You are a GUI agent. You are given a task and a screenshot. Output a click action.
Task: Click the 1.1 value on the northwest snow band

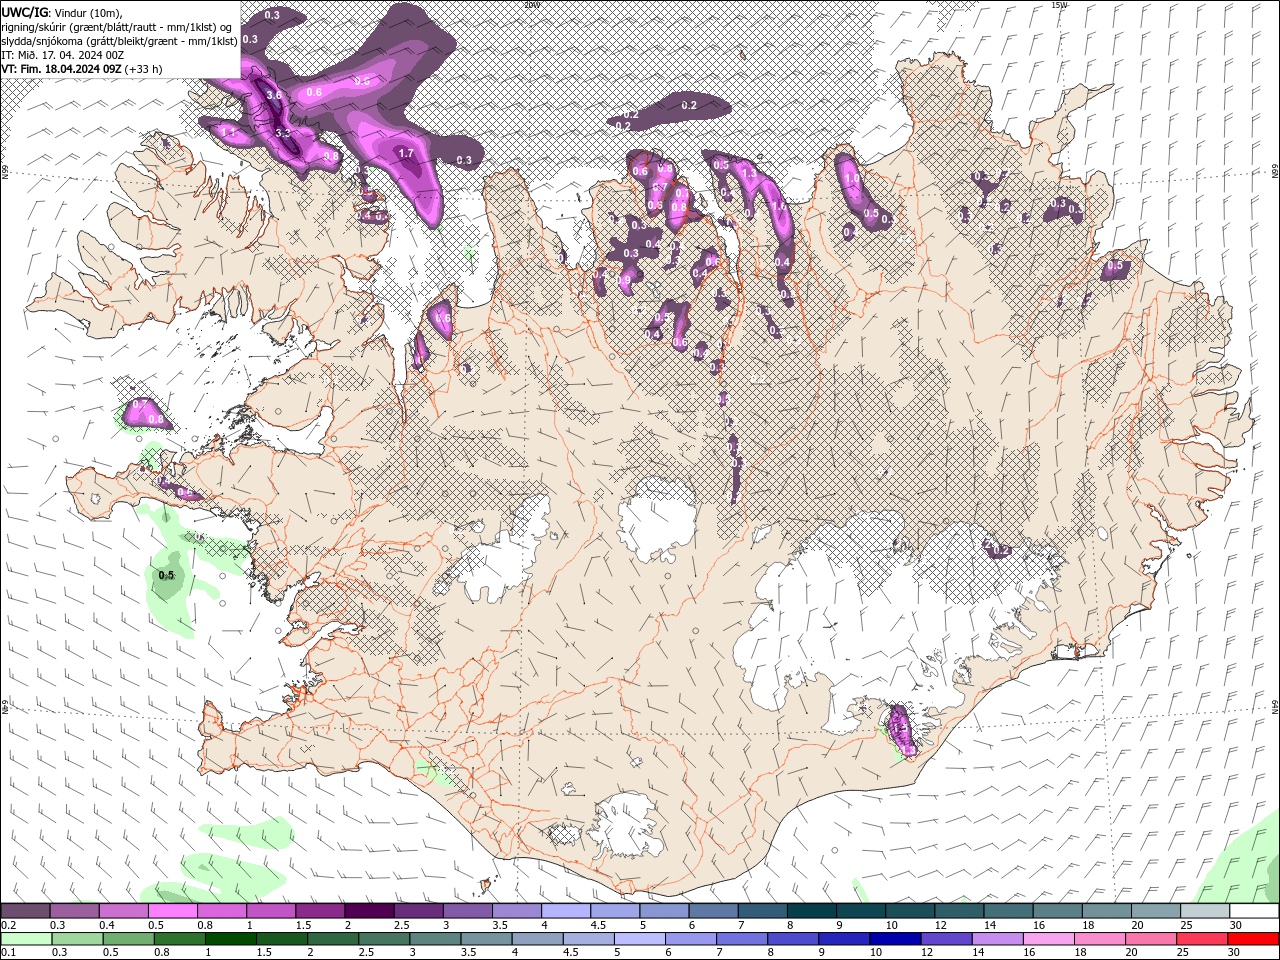[227, 132]
